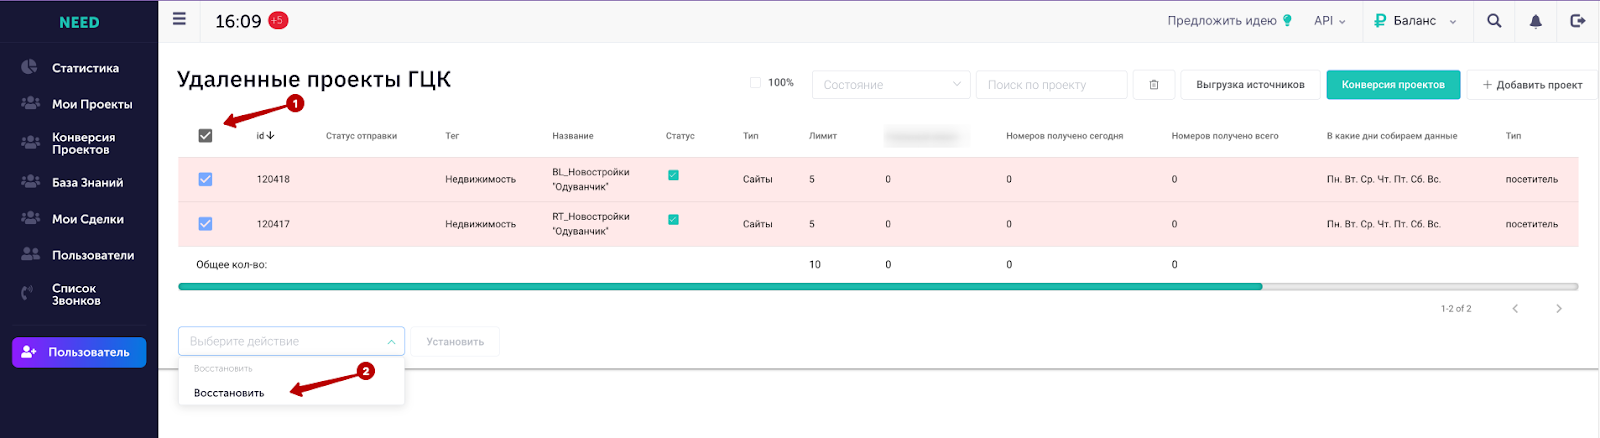This screenshot has width=1600, height=438.
Task: Open Мои Проекты in the sidebar
Action: [x=92, y=104]
